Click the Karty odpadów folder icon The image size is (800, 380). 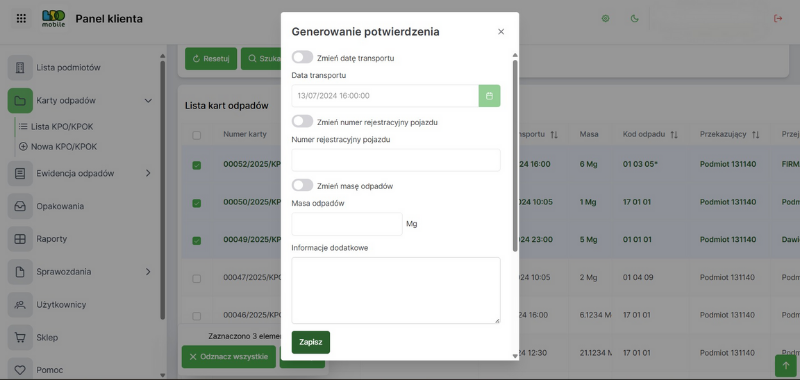click(20, 100)
